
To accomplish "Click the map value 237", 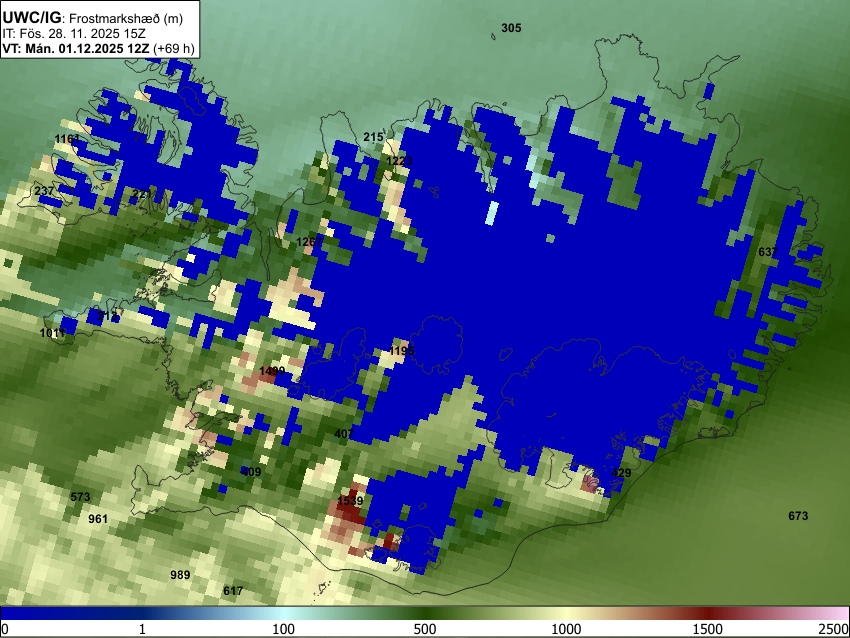I will [44, 191].
